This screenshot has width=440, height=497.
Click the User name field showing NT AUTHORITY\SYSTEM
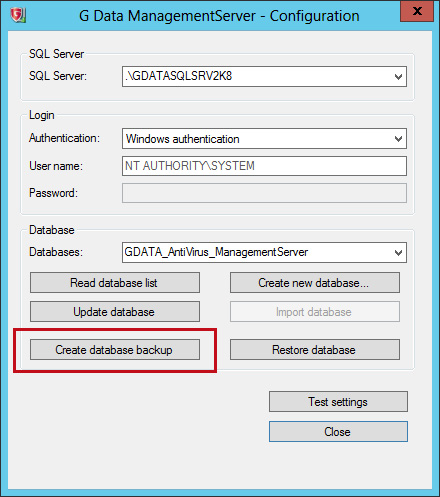264,166
